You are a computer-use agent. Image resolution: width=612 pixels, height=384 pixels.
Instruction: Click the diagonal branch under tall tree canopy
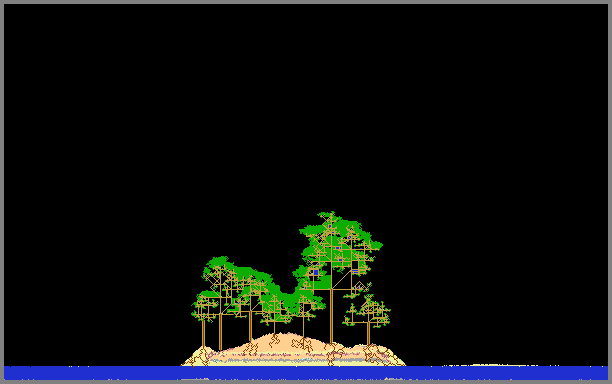(342, 279)
